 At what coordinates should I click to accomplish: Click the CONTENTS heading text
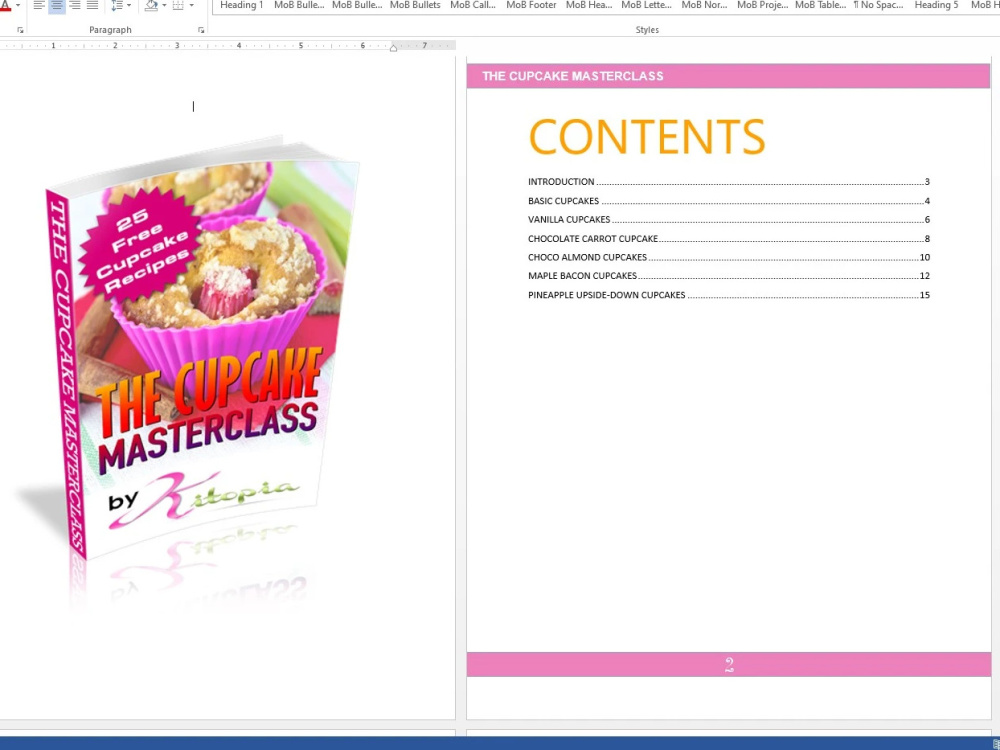tap(647, 136)
